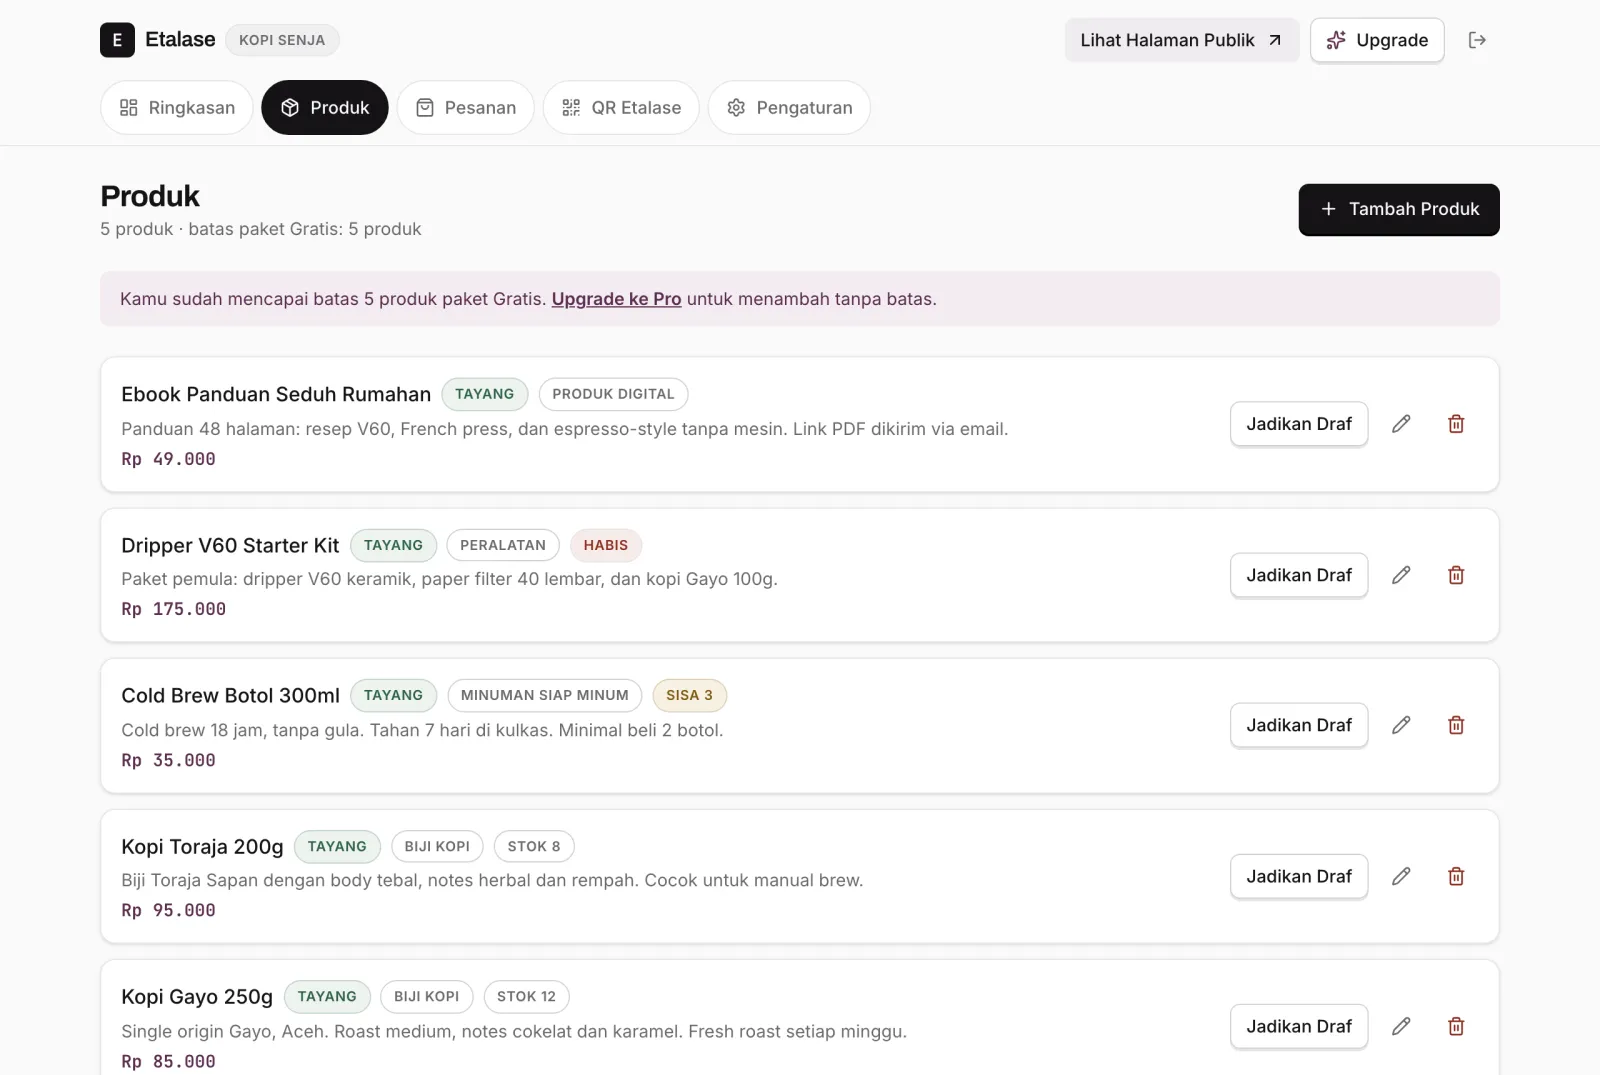Image resolution: width=1600 pixels, height=1075 pixels.
Task: Set Ebook Panduan Seduh Rumahan to draft
Action: [1299, 424]
